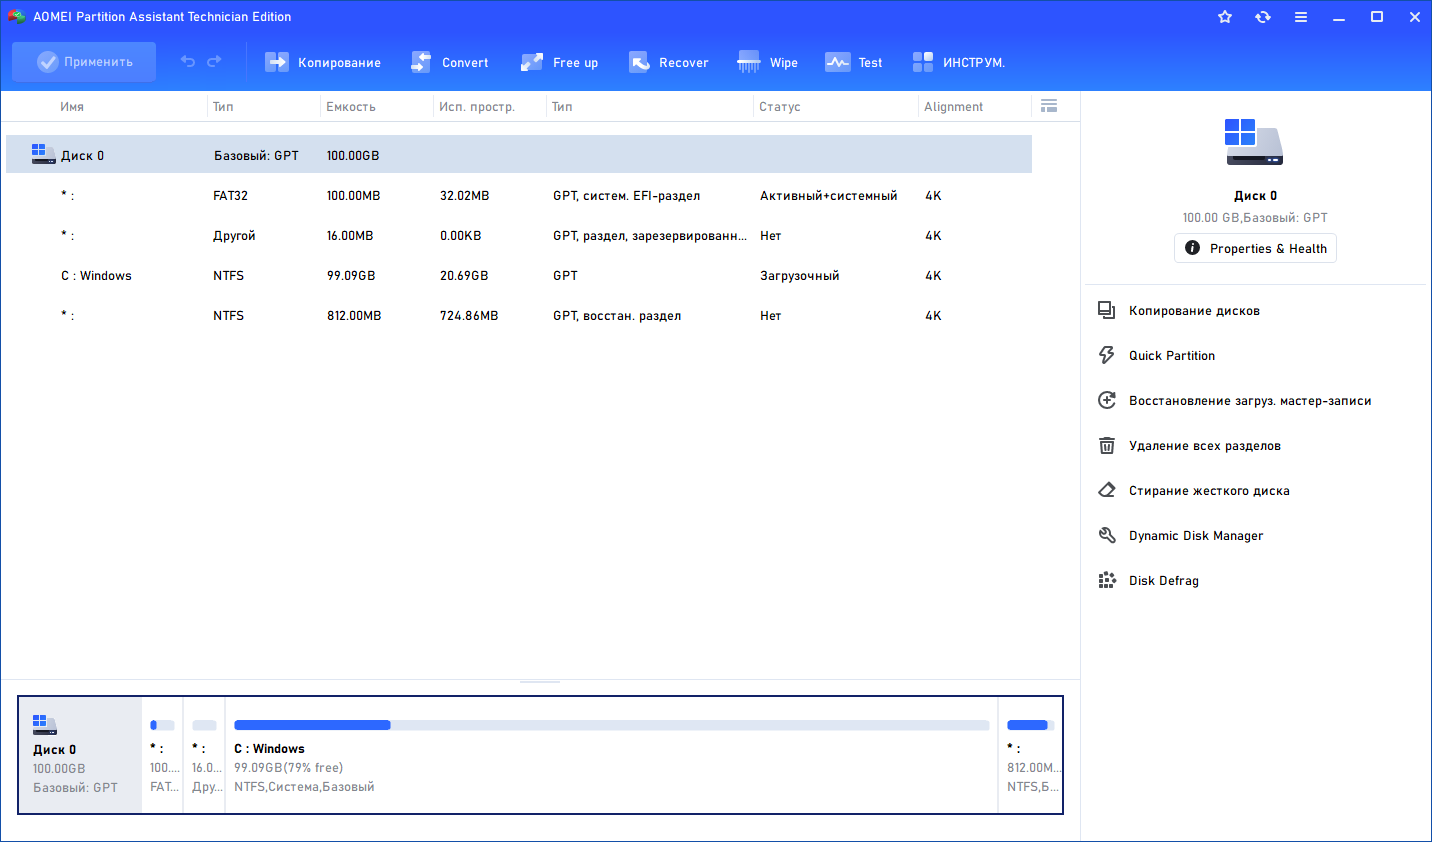Click the GPT, восстан. раздел cell

(617, 316)
